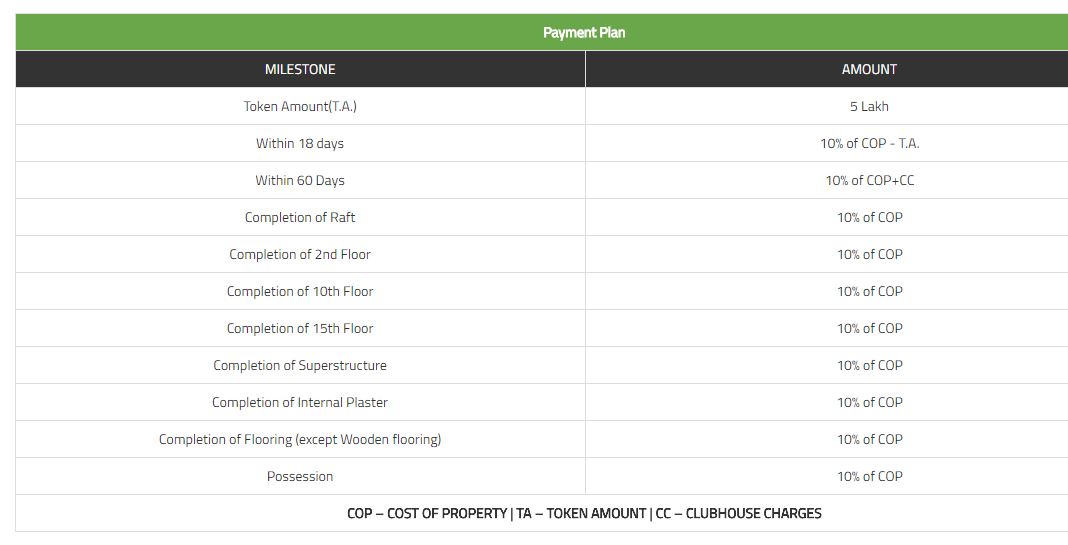The width and height of the screenshot is (1068, 545).
Task: Select the AMOUNT column header
Action: coord(869,69)
